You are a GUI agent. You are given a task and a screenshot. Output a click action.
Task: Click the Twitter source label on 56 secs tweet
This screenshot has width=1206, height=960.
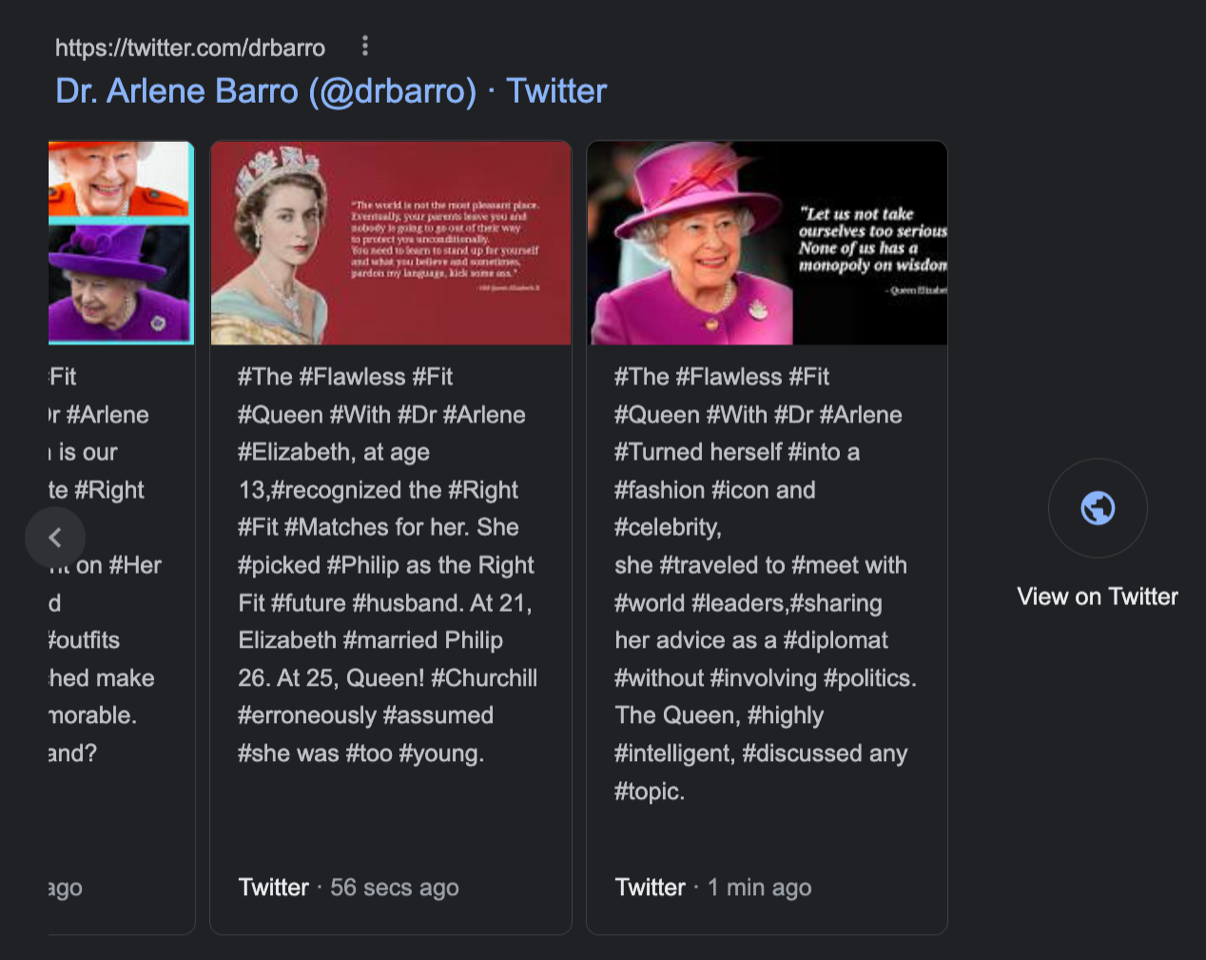pos(273,887)
